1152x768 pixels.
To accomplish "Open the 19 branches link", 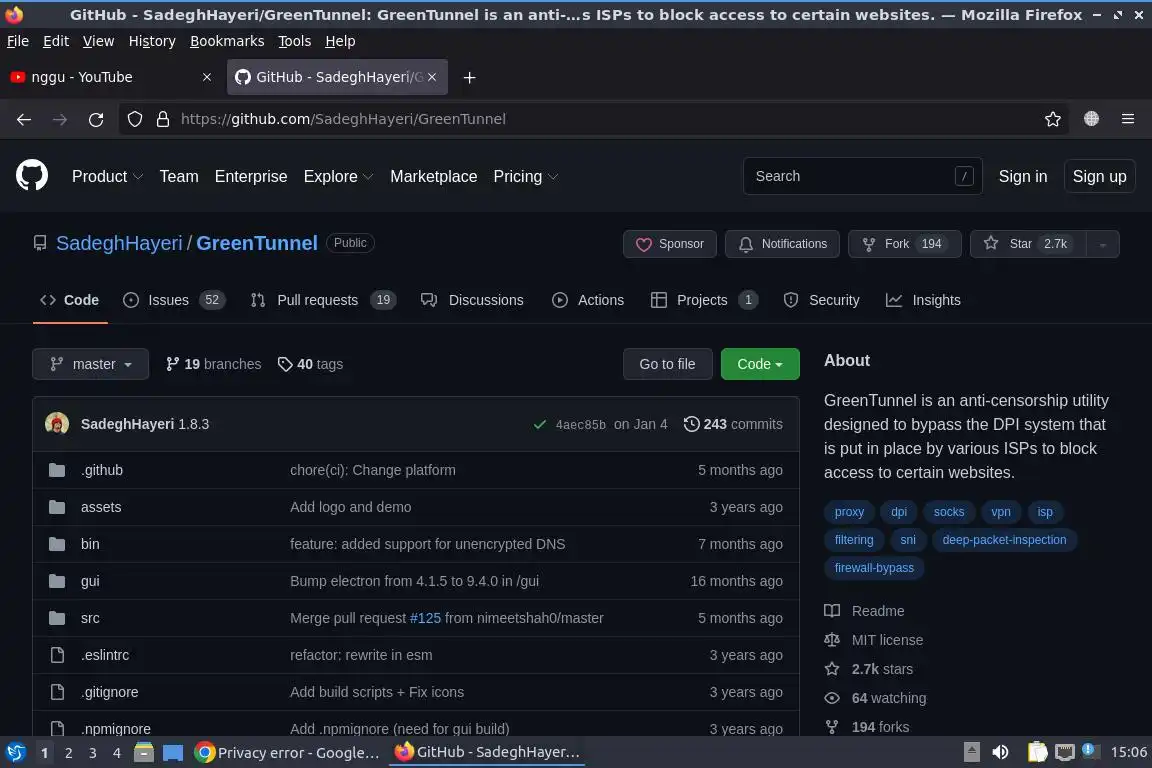I will [213, 364].
